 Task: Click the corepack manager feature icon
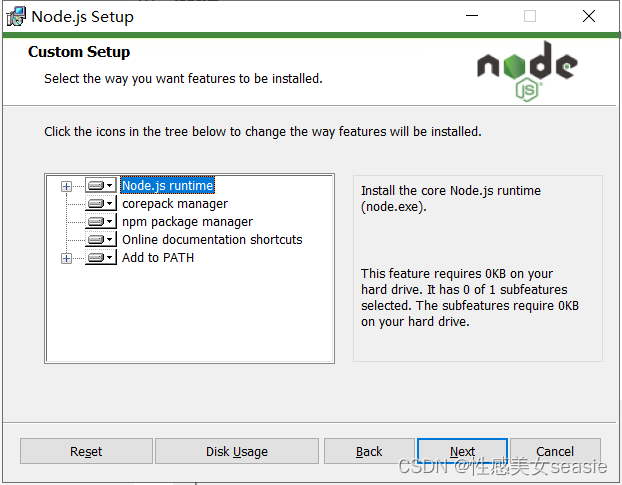(100, 204)
